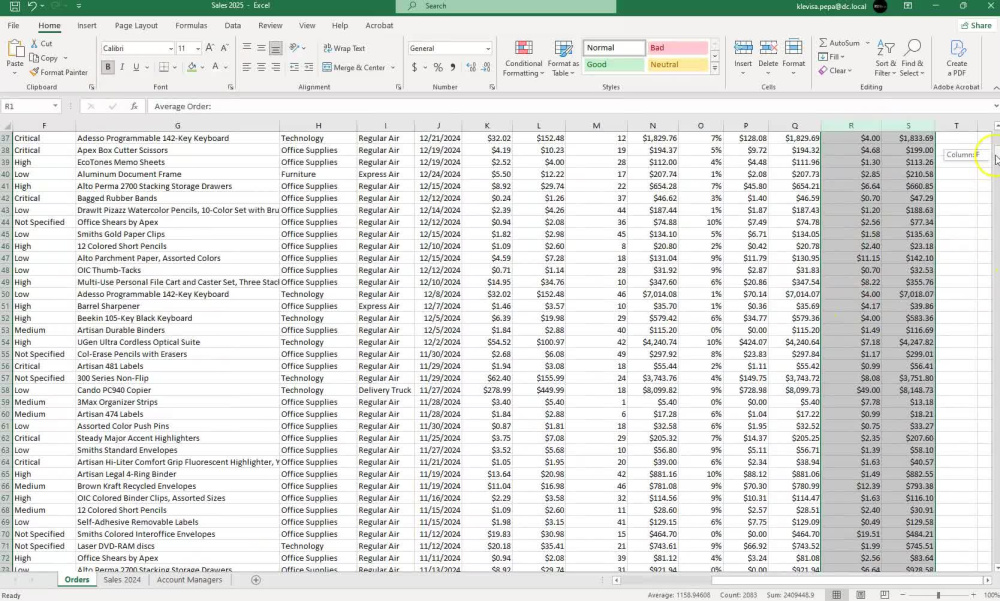Screen dimensions: 1000x601
Task: Apply the Fill Color bucket
Action: pyautogui.click(x=192, y=67)
